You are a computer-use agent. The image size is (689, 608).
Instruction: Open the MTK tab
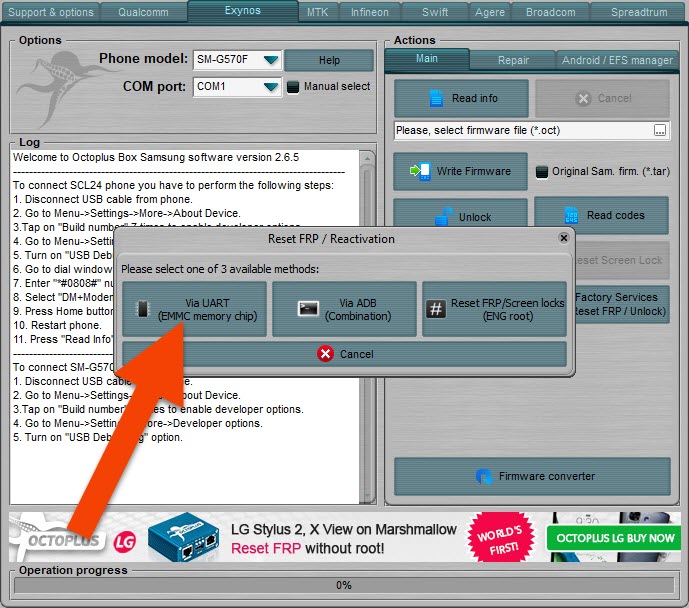pyautogui.click(x=317, y=12)
